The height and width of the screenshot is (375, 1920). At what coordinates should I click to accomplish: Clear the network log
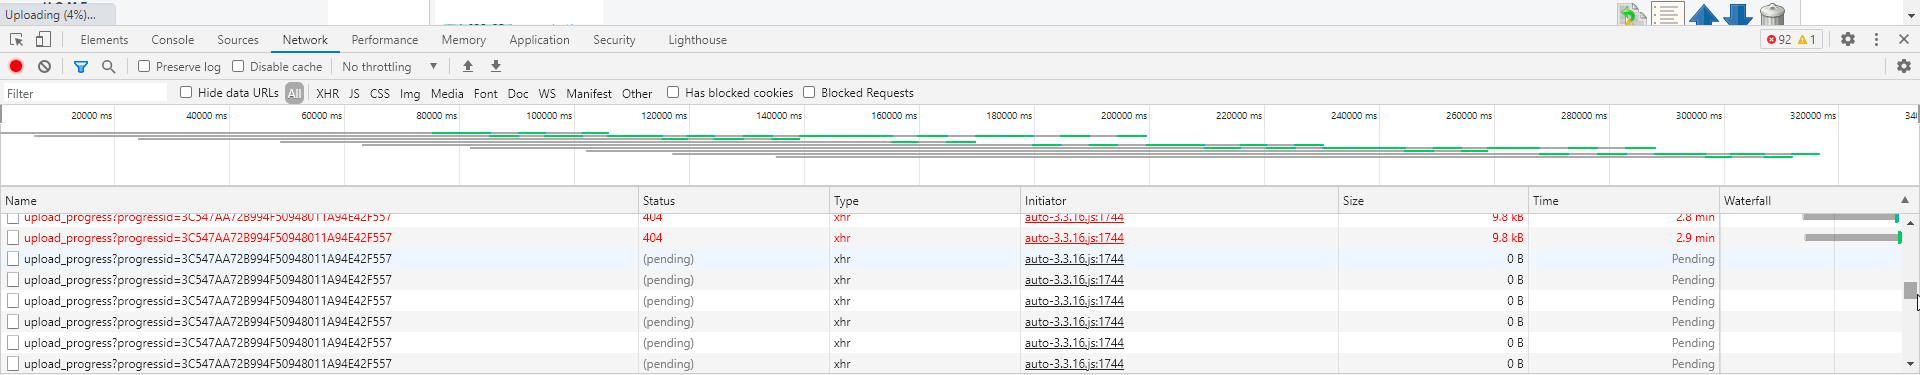(44, 66)
